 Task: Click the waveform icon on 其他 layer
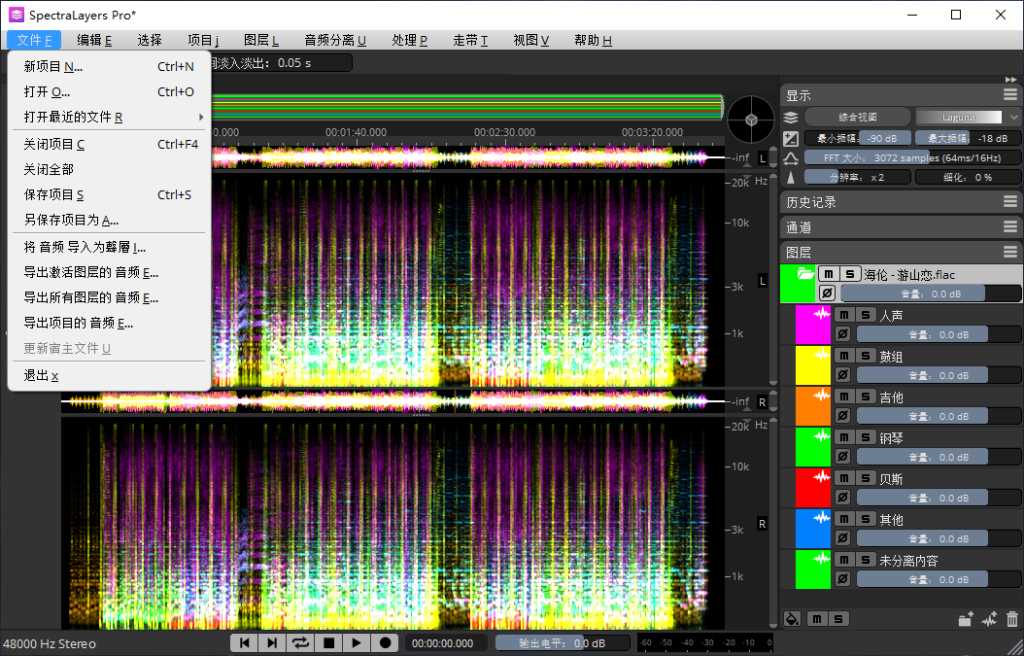[x=822, y=517]
